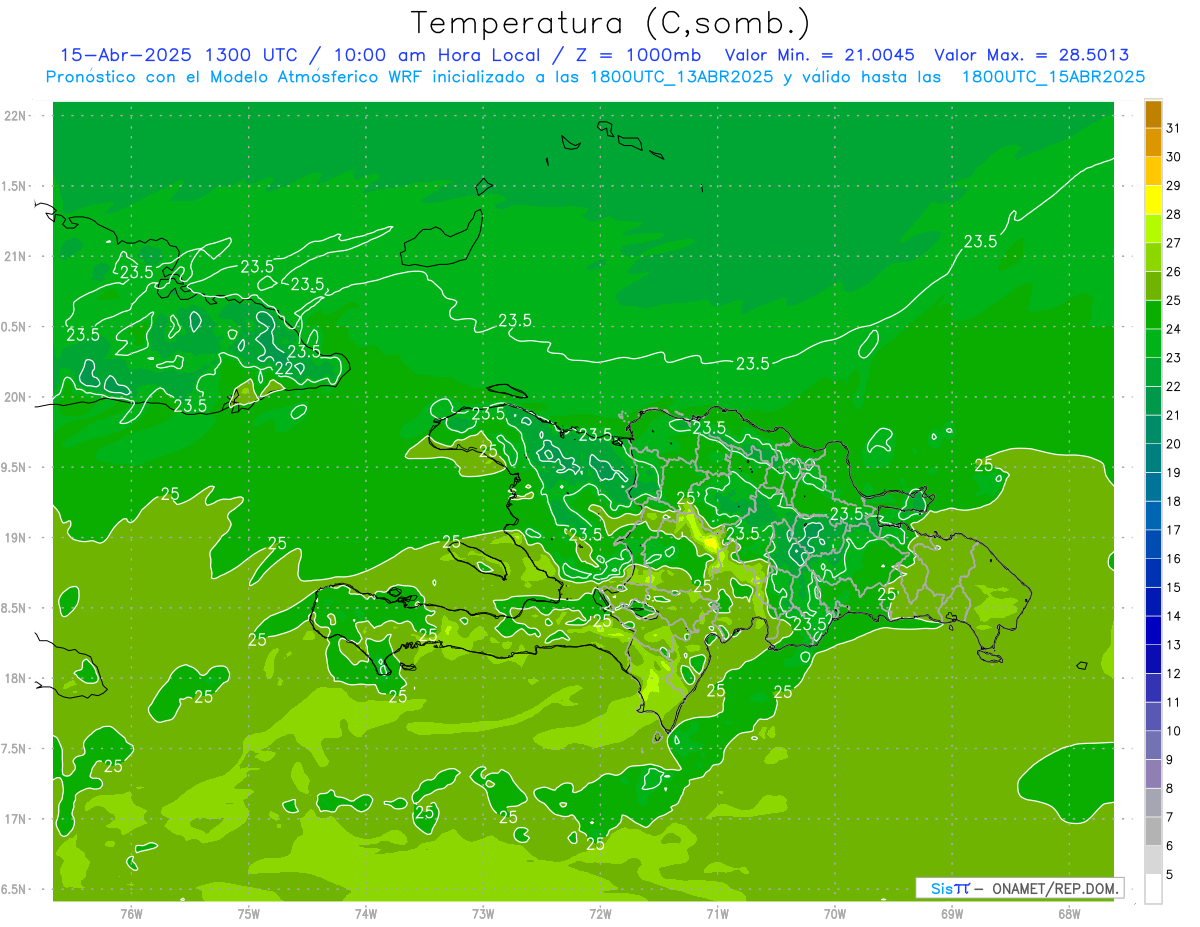Click the longitude axis label "68W"

(1069, 914)
